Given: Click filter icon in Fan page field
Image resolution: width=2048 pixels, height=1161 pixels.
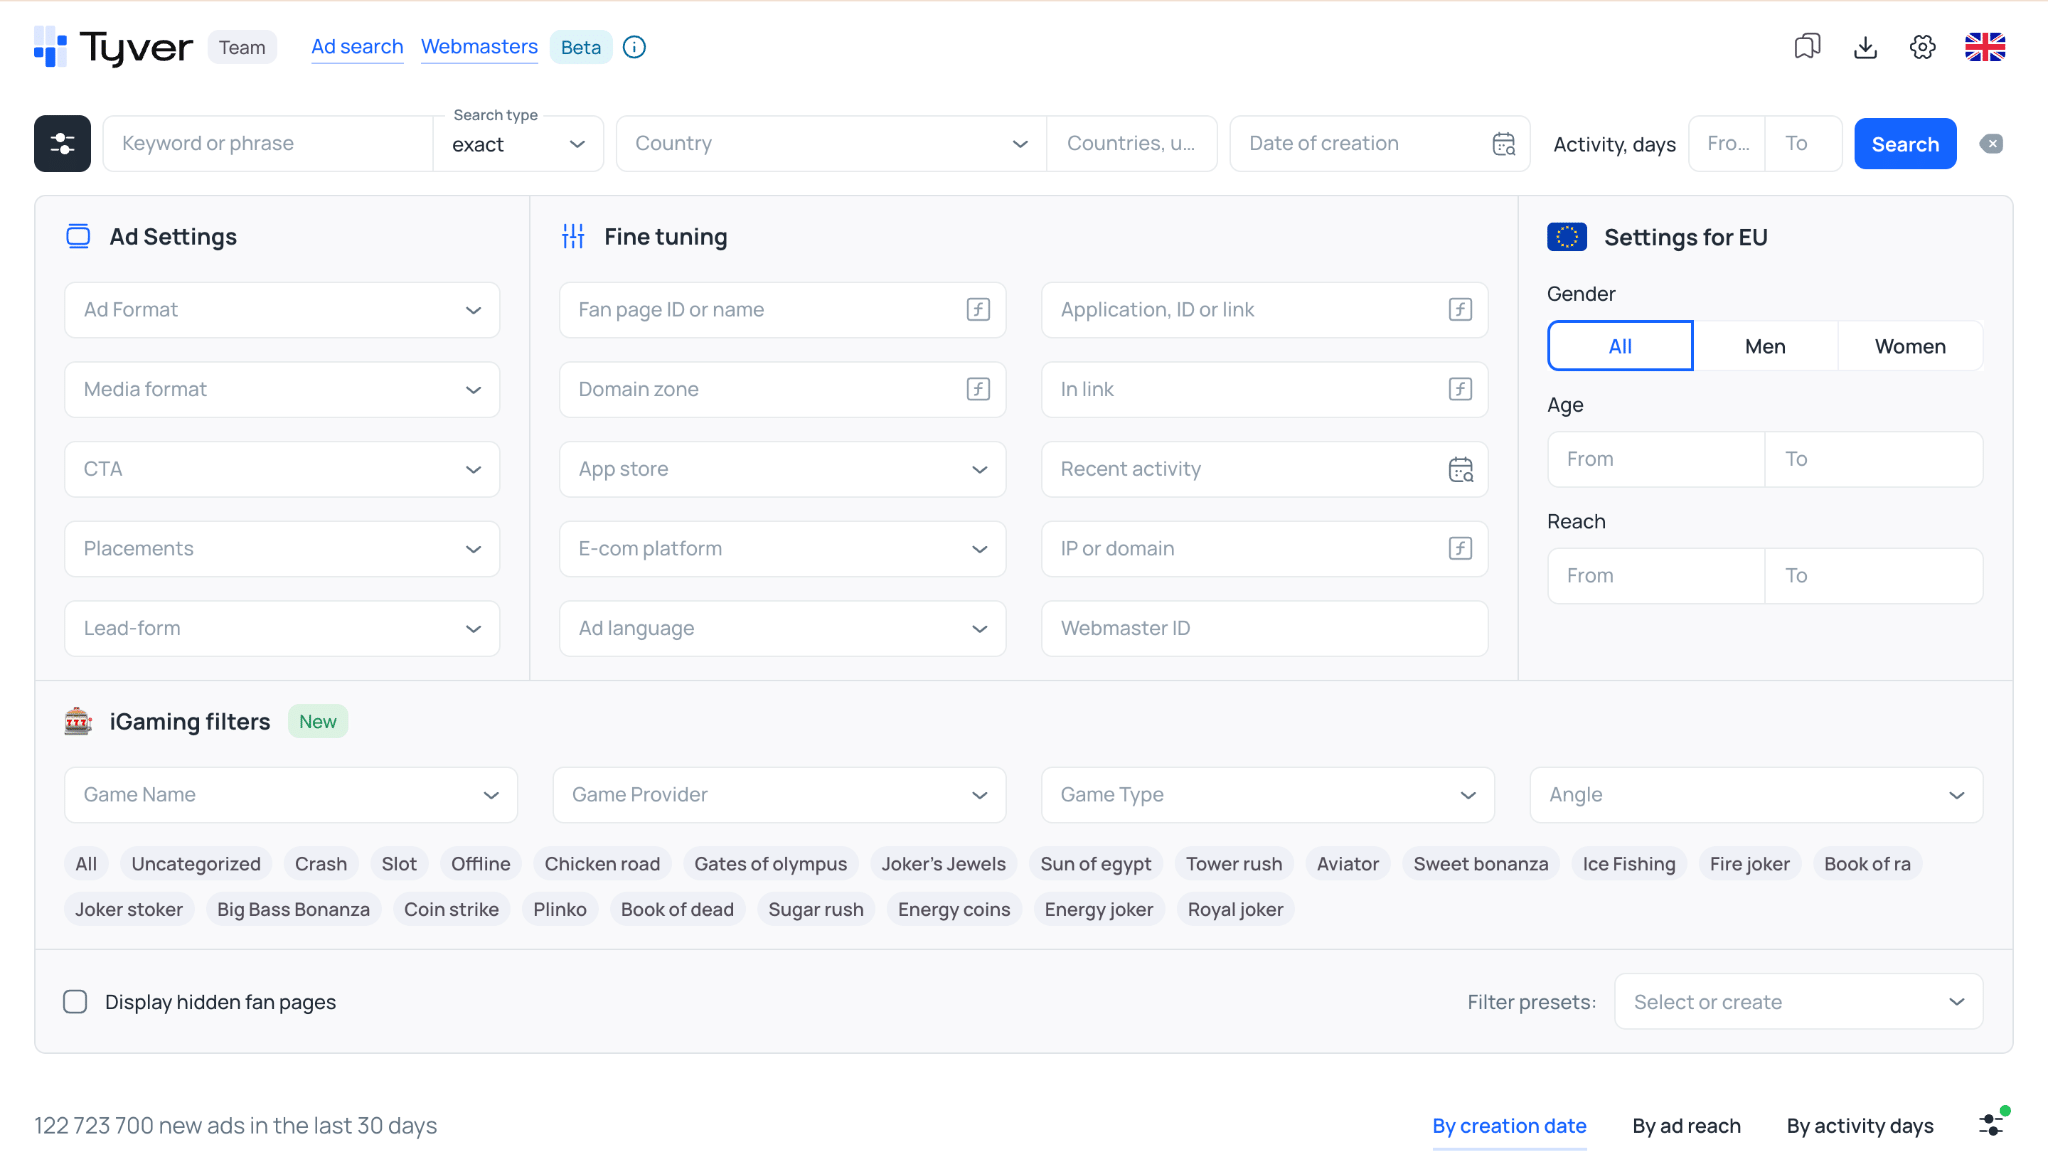Looking at the screenshot, I should (x=978, y=310).
